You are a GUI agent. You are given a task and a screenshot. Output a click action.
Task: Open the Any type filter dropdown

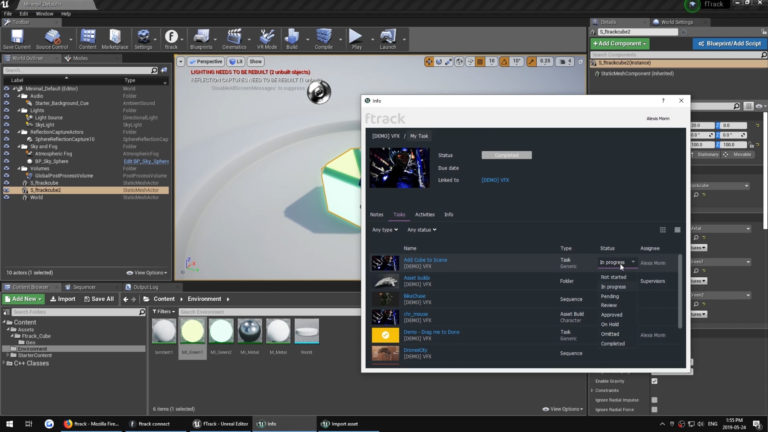tap(384, 230)
